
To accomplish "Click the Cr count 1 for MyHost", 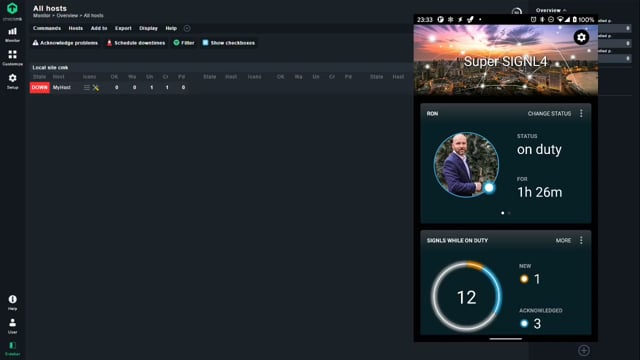I will (167, 87).
